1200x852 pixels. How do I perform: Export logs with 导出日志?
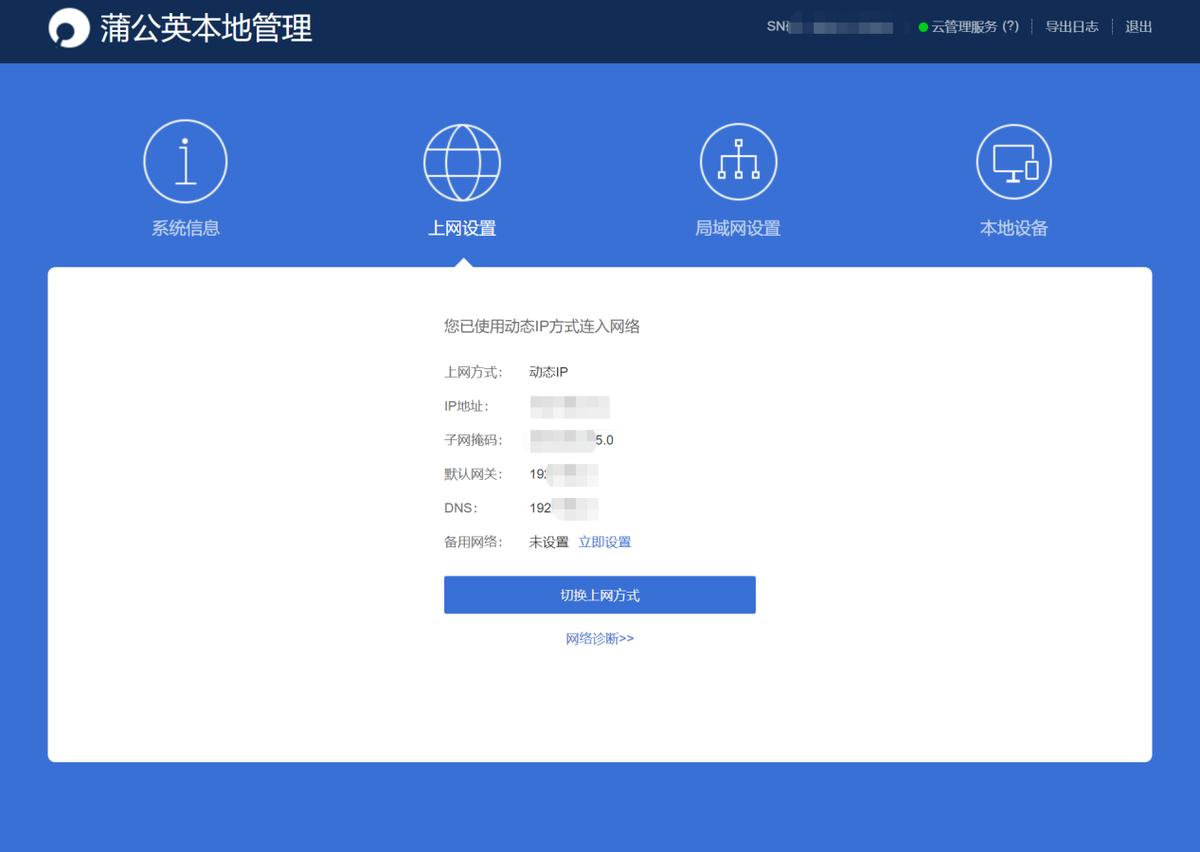point(1070,27)
